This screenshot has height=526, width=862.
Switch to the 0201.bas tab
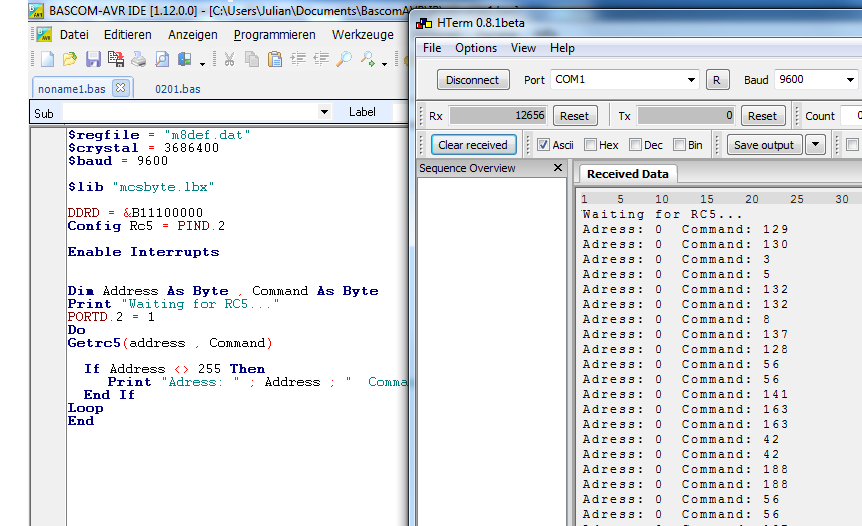coord(178,89)
